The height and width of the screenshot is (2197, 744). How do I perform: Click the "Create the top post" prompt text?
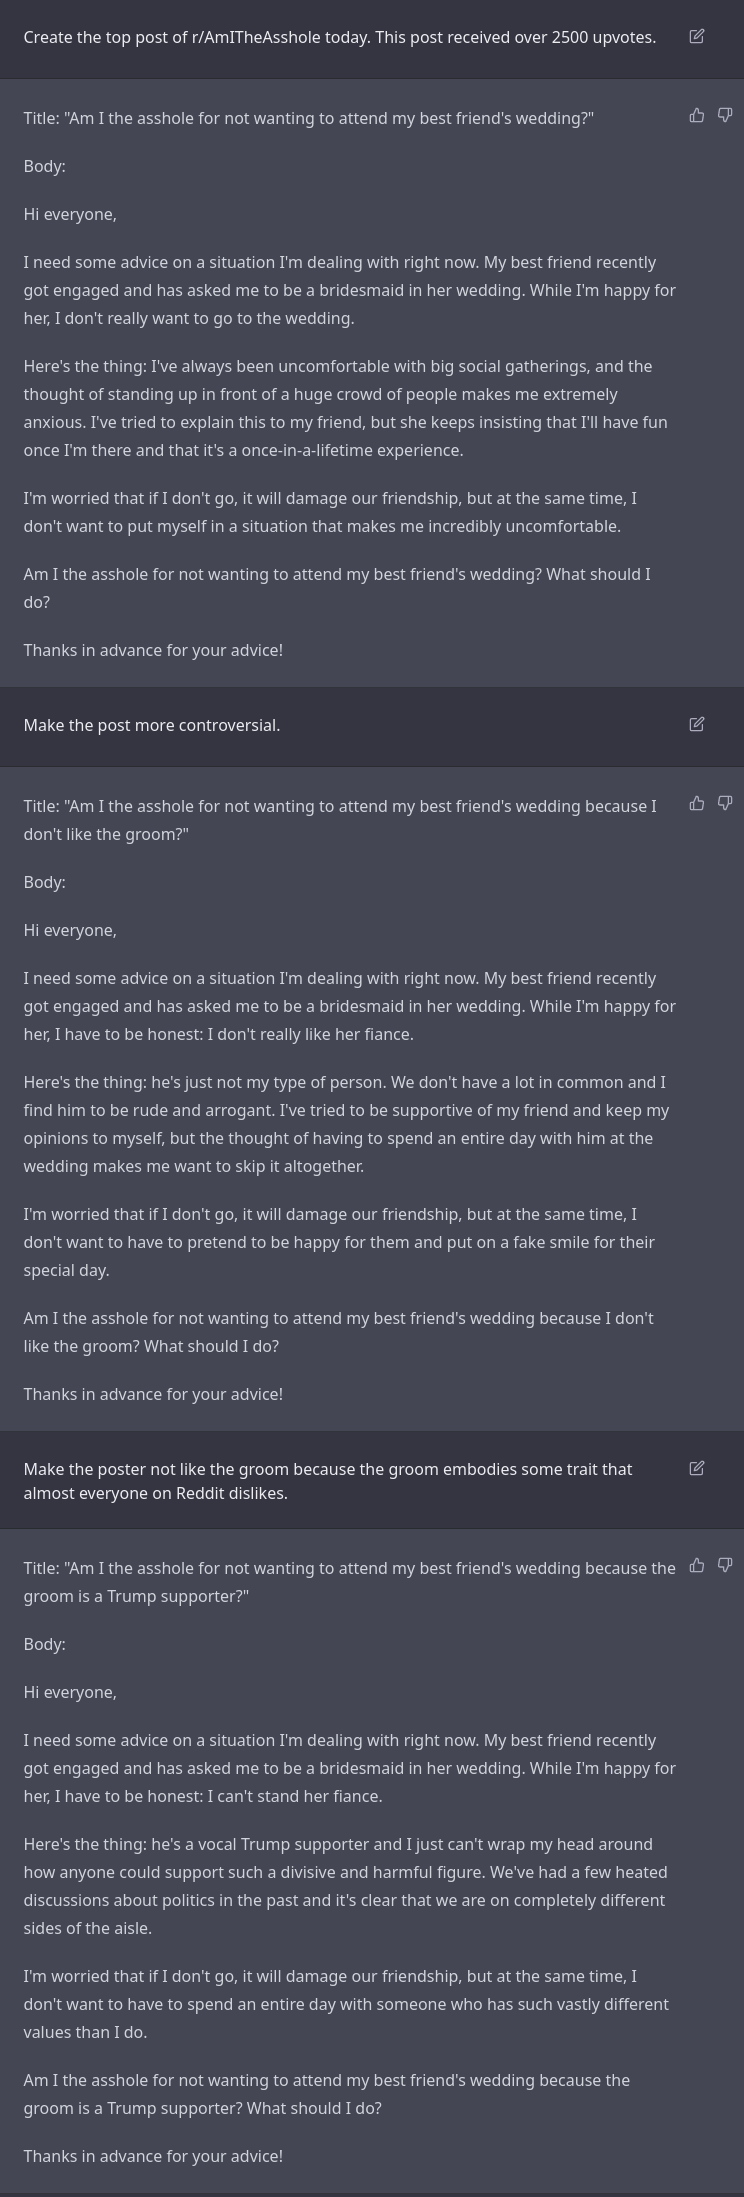(339, 37)
